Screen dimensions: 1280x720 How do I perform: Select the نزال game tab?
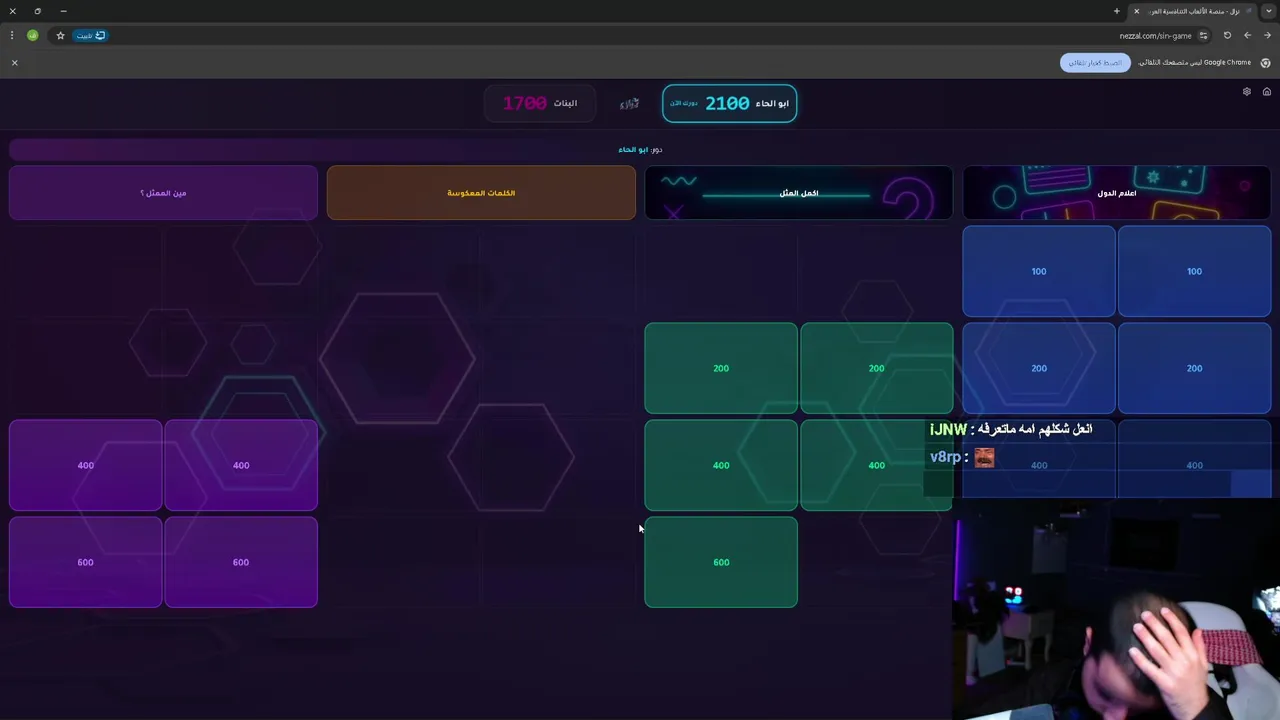coord(1192,11)
